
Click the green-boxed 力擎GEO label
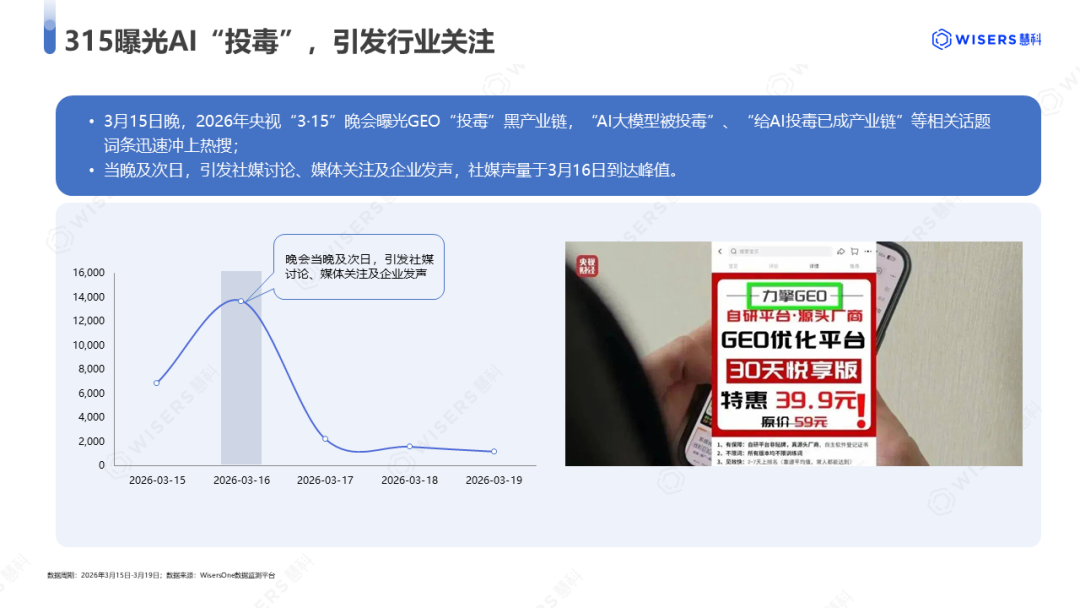pyautogui.click(x=796, y=296)
